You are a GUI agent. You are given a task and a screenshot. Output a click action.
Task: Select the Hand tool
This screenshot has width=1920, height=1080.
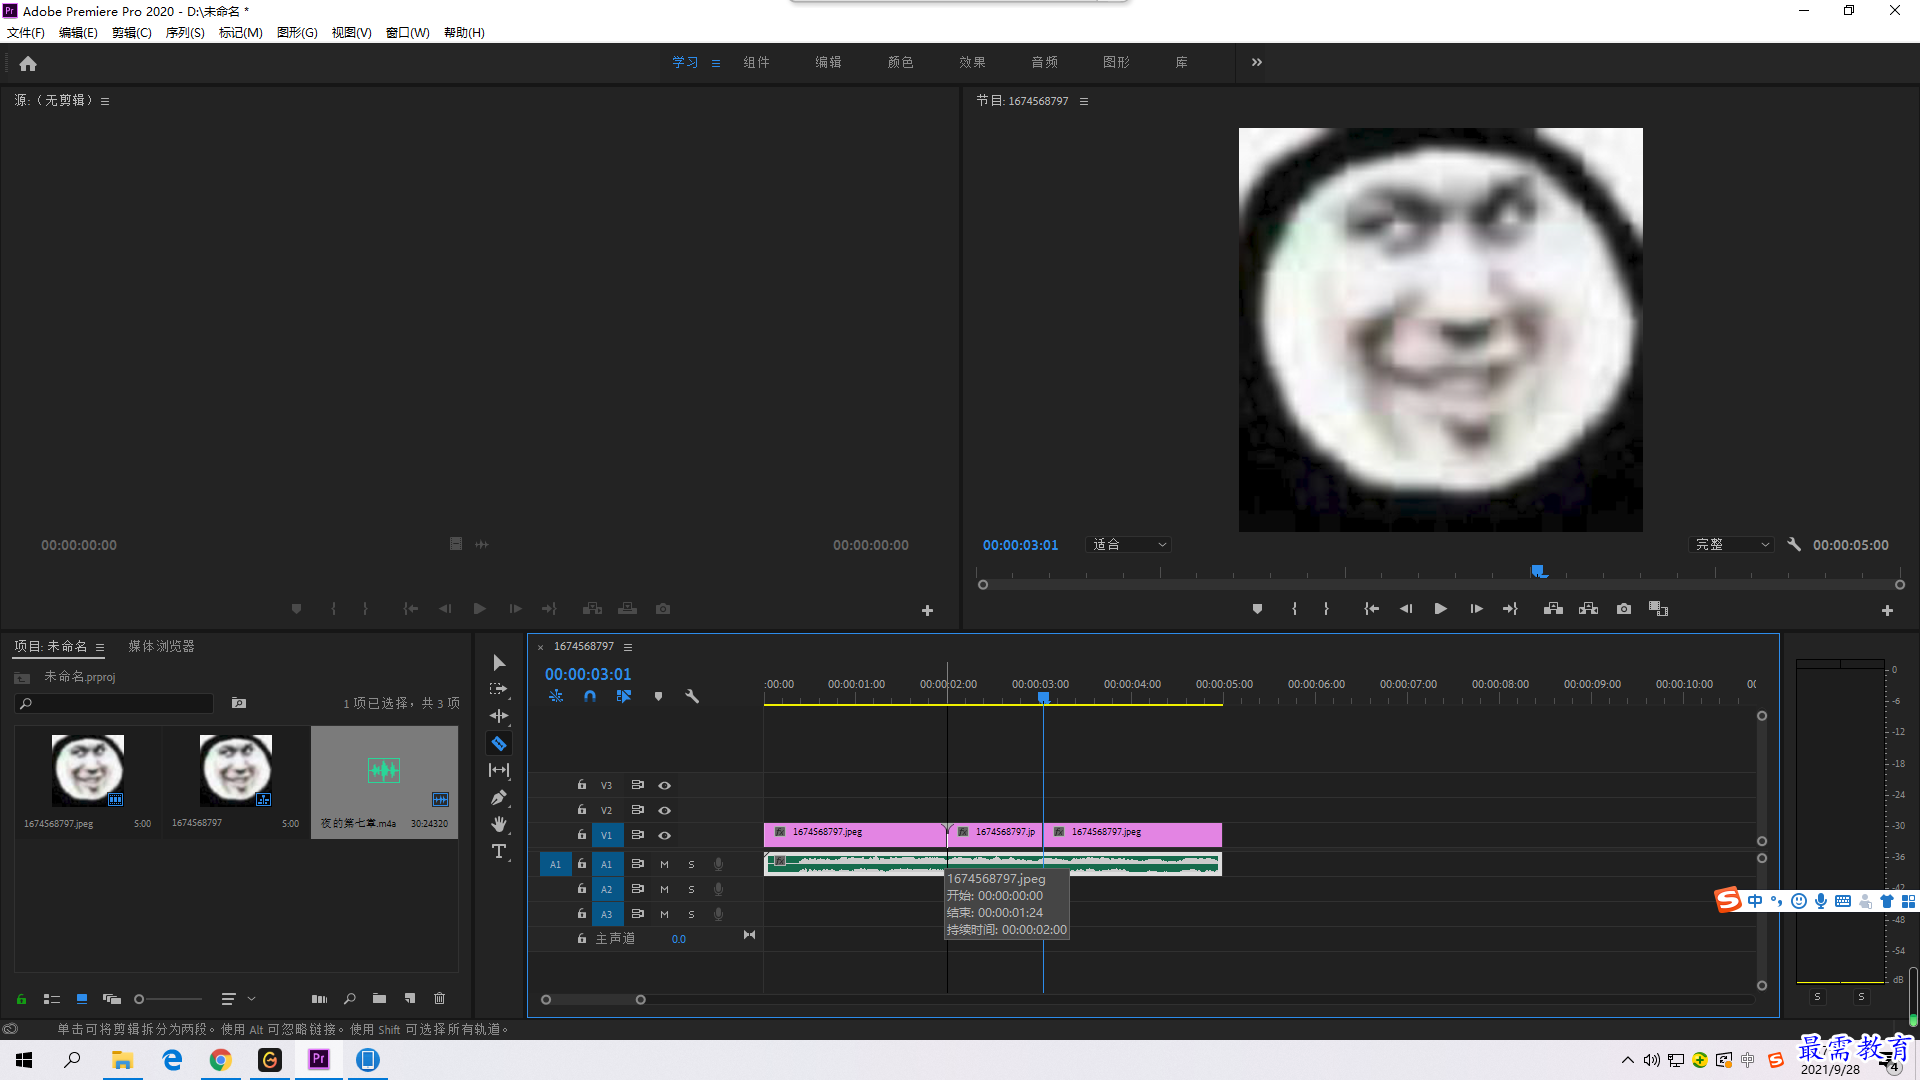tap(499, 824)
